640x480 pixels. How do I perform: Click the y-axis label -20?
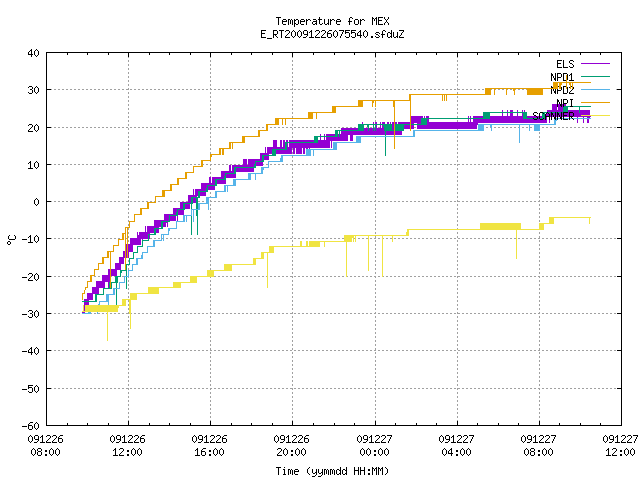click(31, 277)
